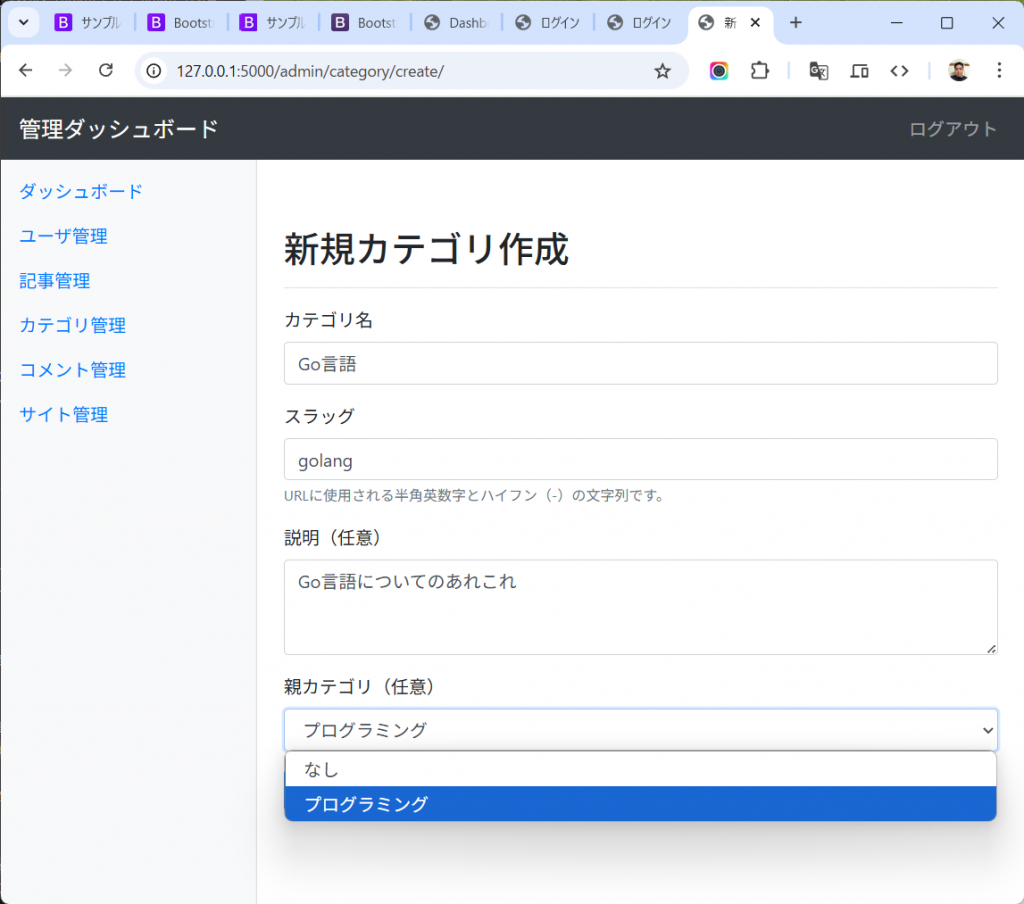Click the slug help text about URL
Image resolution: width=1024 pixels, height=904 pixels.
point(475,495)
